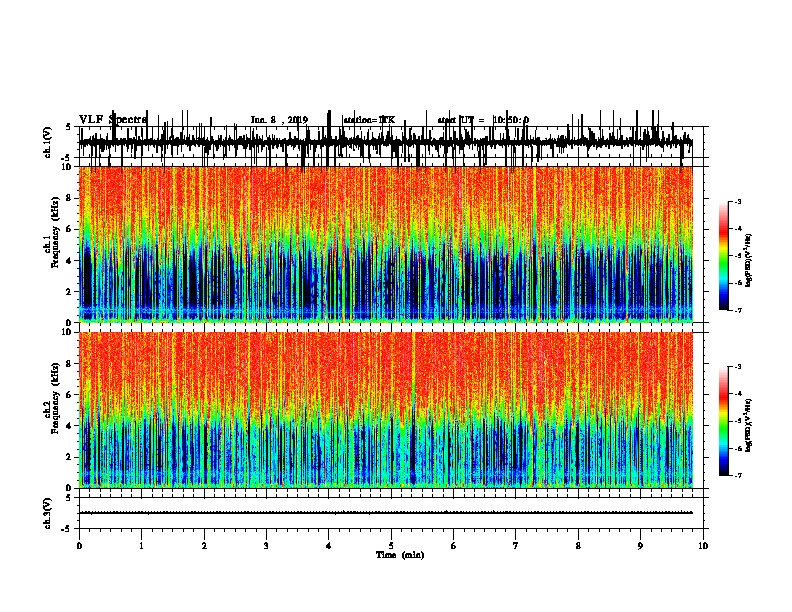792x612 pixels.
Task: Click the ch.1(V) waveform axis label
Action: (x=48, y=142)
